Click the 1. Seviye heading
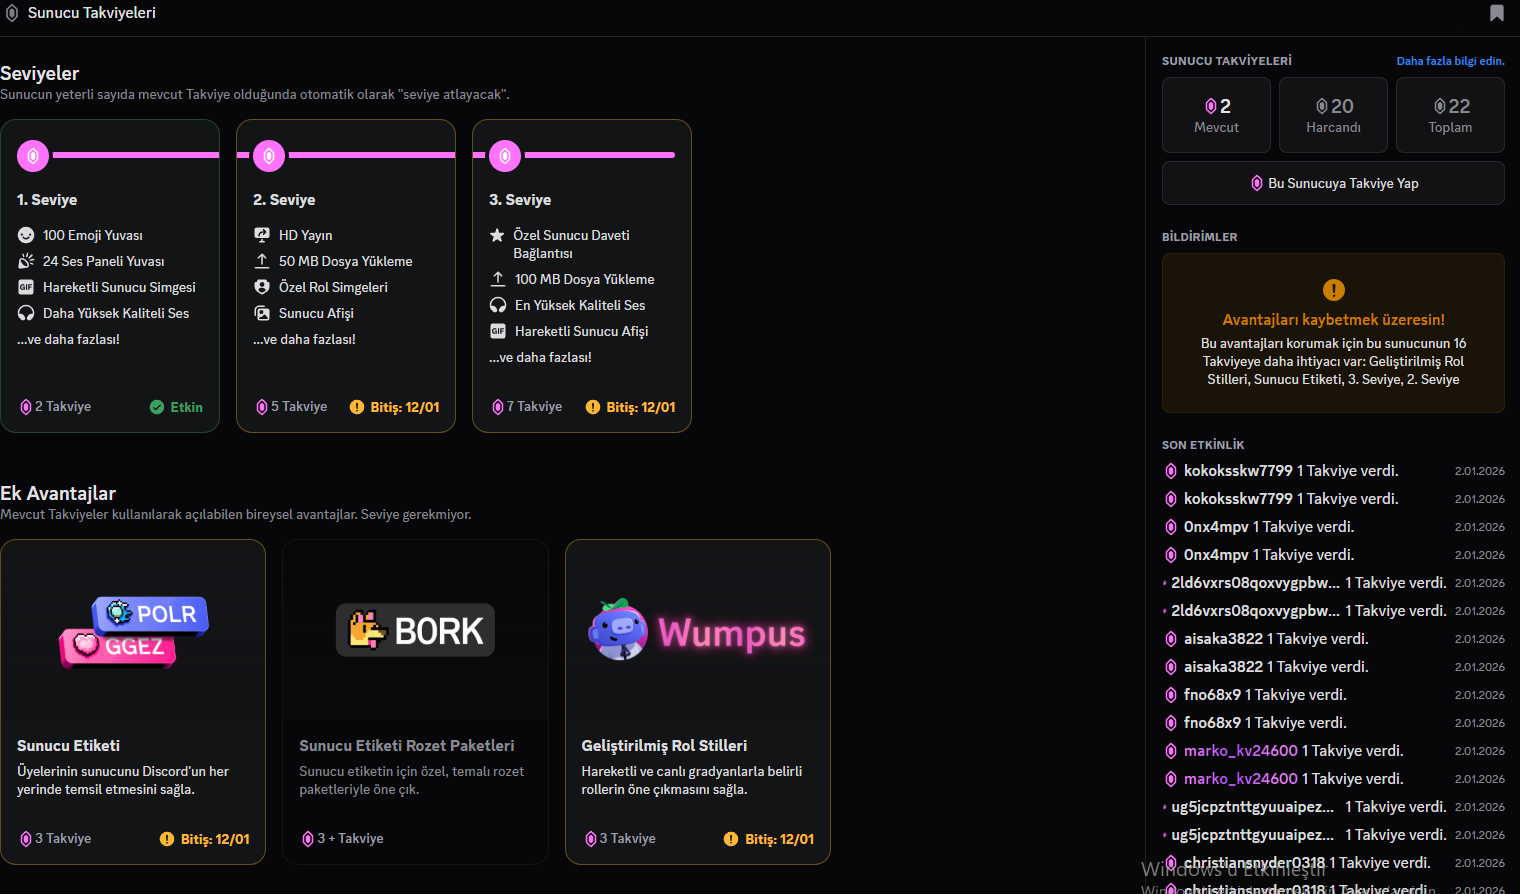Viewport: 1520px width, 894px height. coord(47,200)
